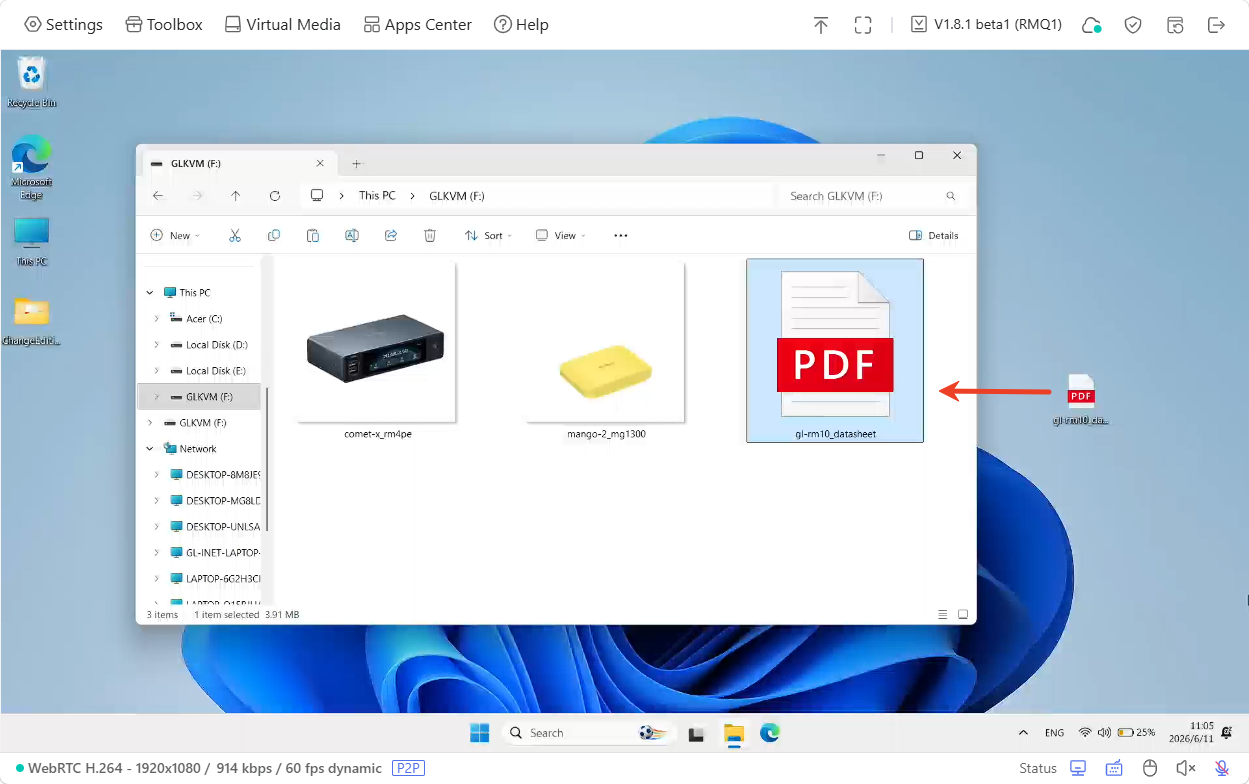
Task: Open the Help menu
Action: (x=521, y=25)
